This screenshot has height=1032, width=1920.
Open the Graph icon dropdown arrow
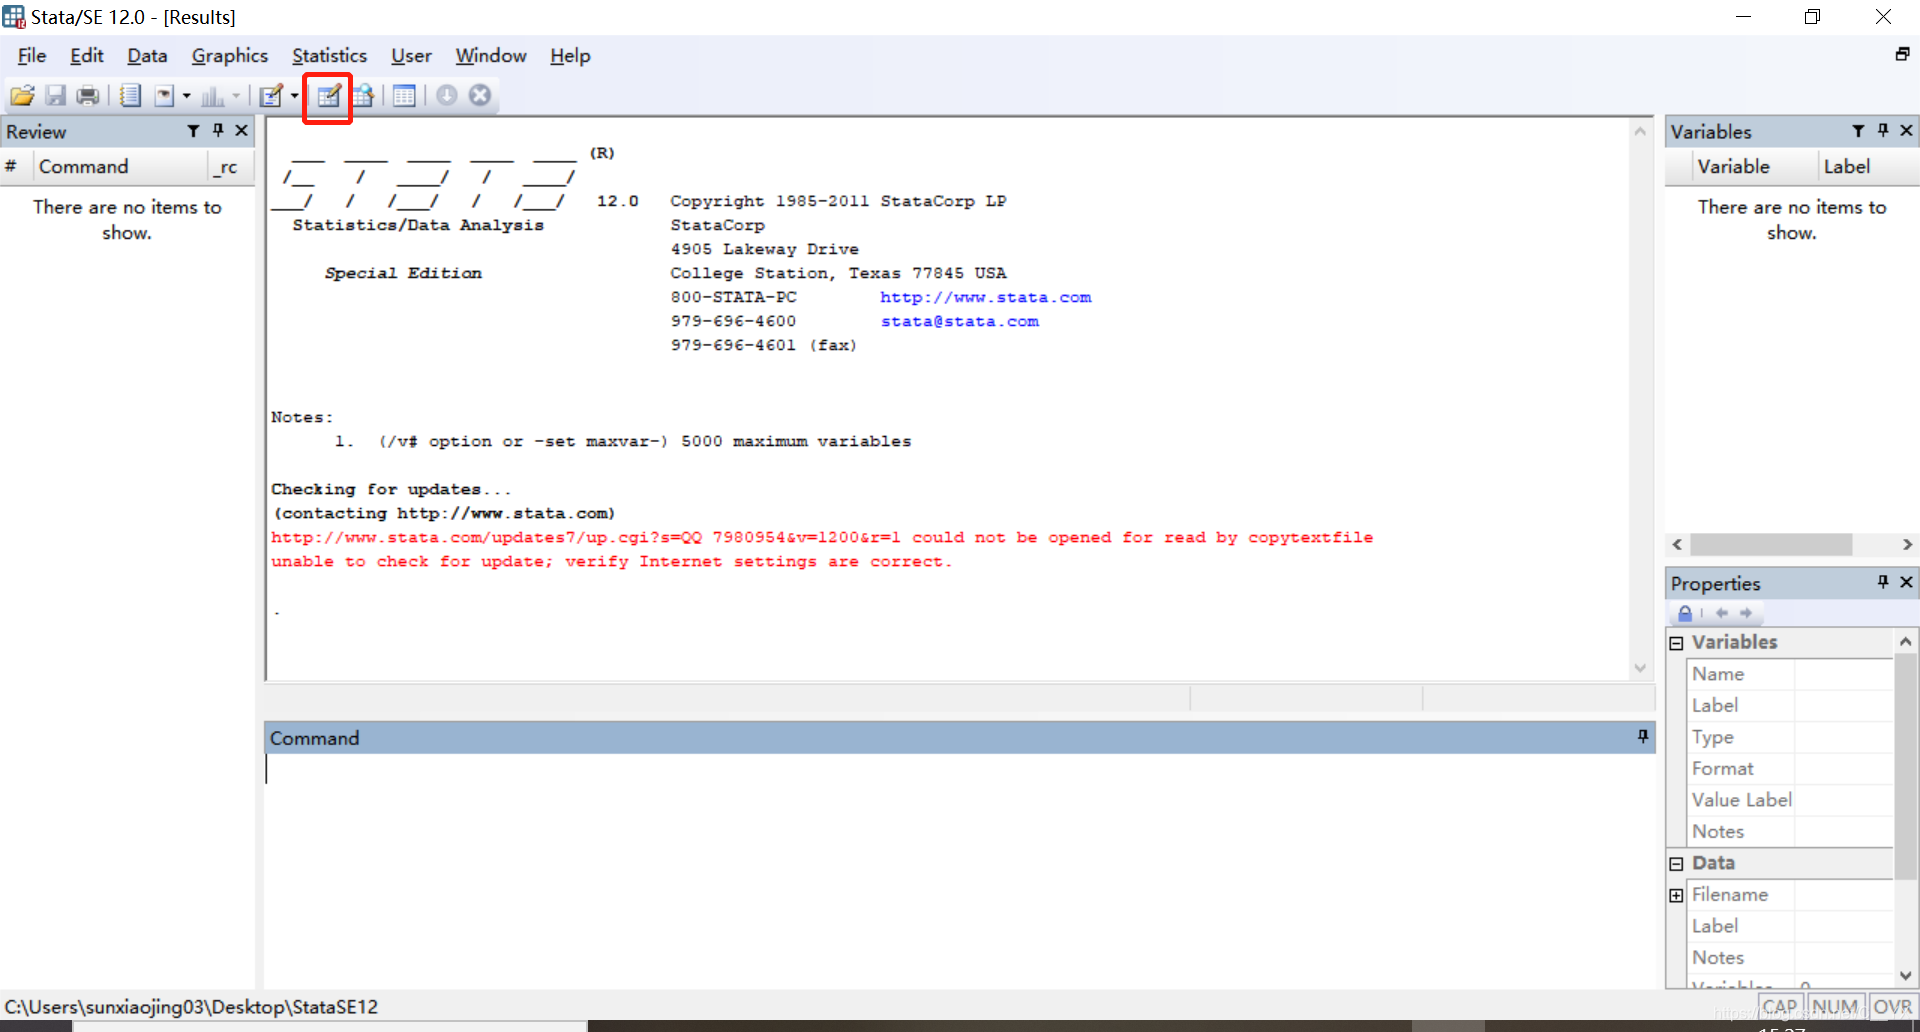pyautogui.click(x=236, y=96)
